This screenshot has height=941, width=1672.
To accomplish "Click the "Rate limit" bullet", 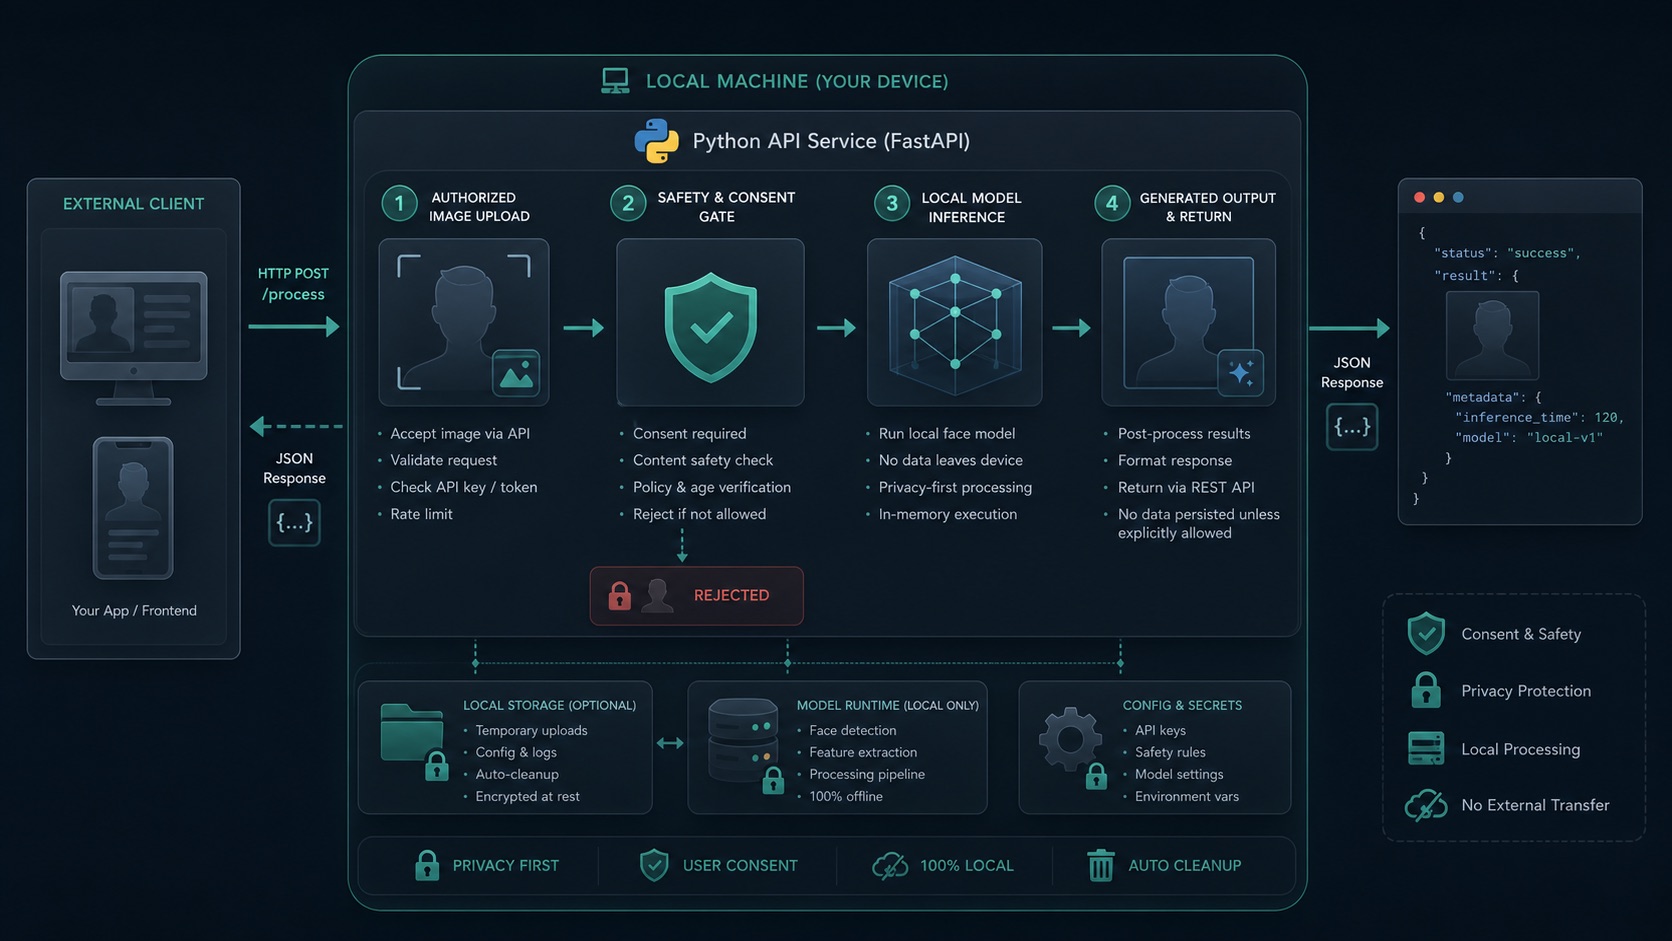I will pyautogui.click(x=421, y=514).
